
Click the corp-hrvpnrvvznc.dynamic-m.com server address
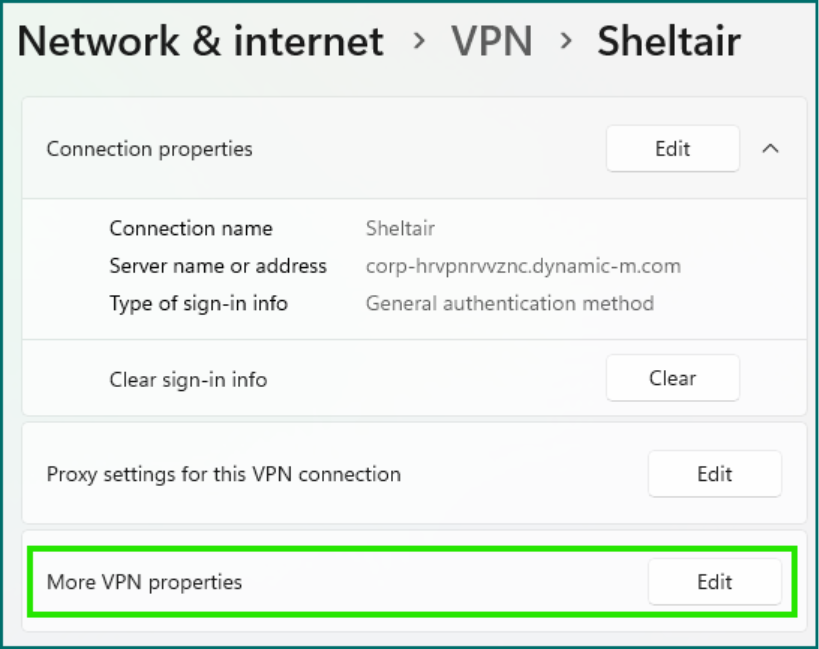tap(523, 266)
